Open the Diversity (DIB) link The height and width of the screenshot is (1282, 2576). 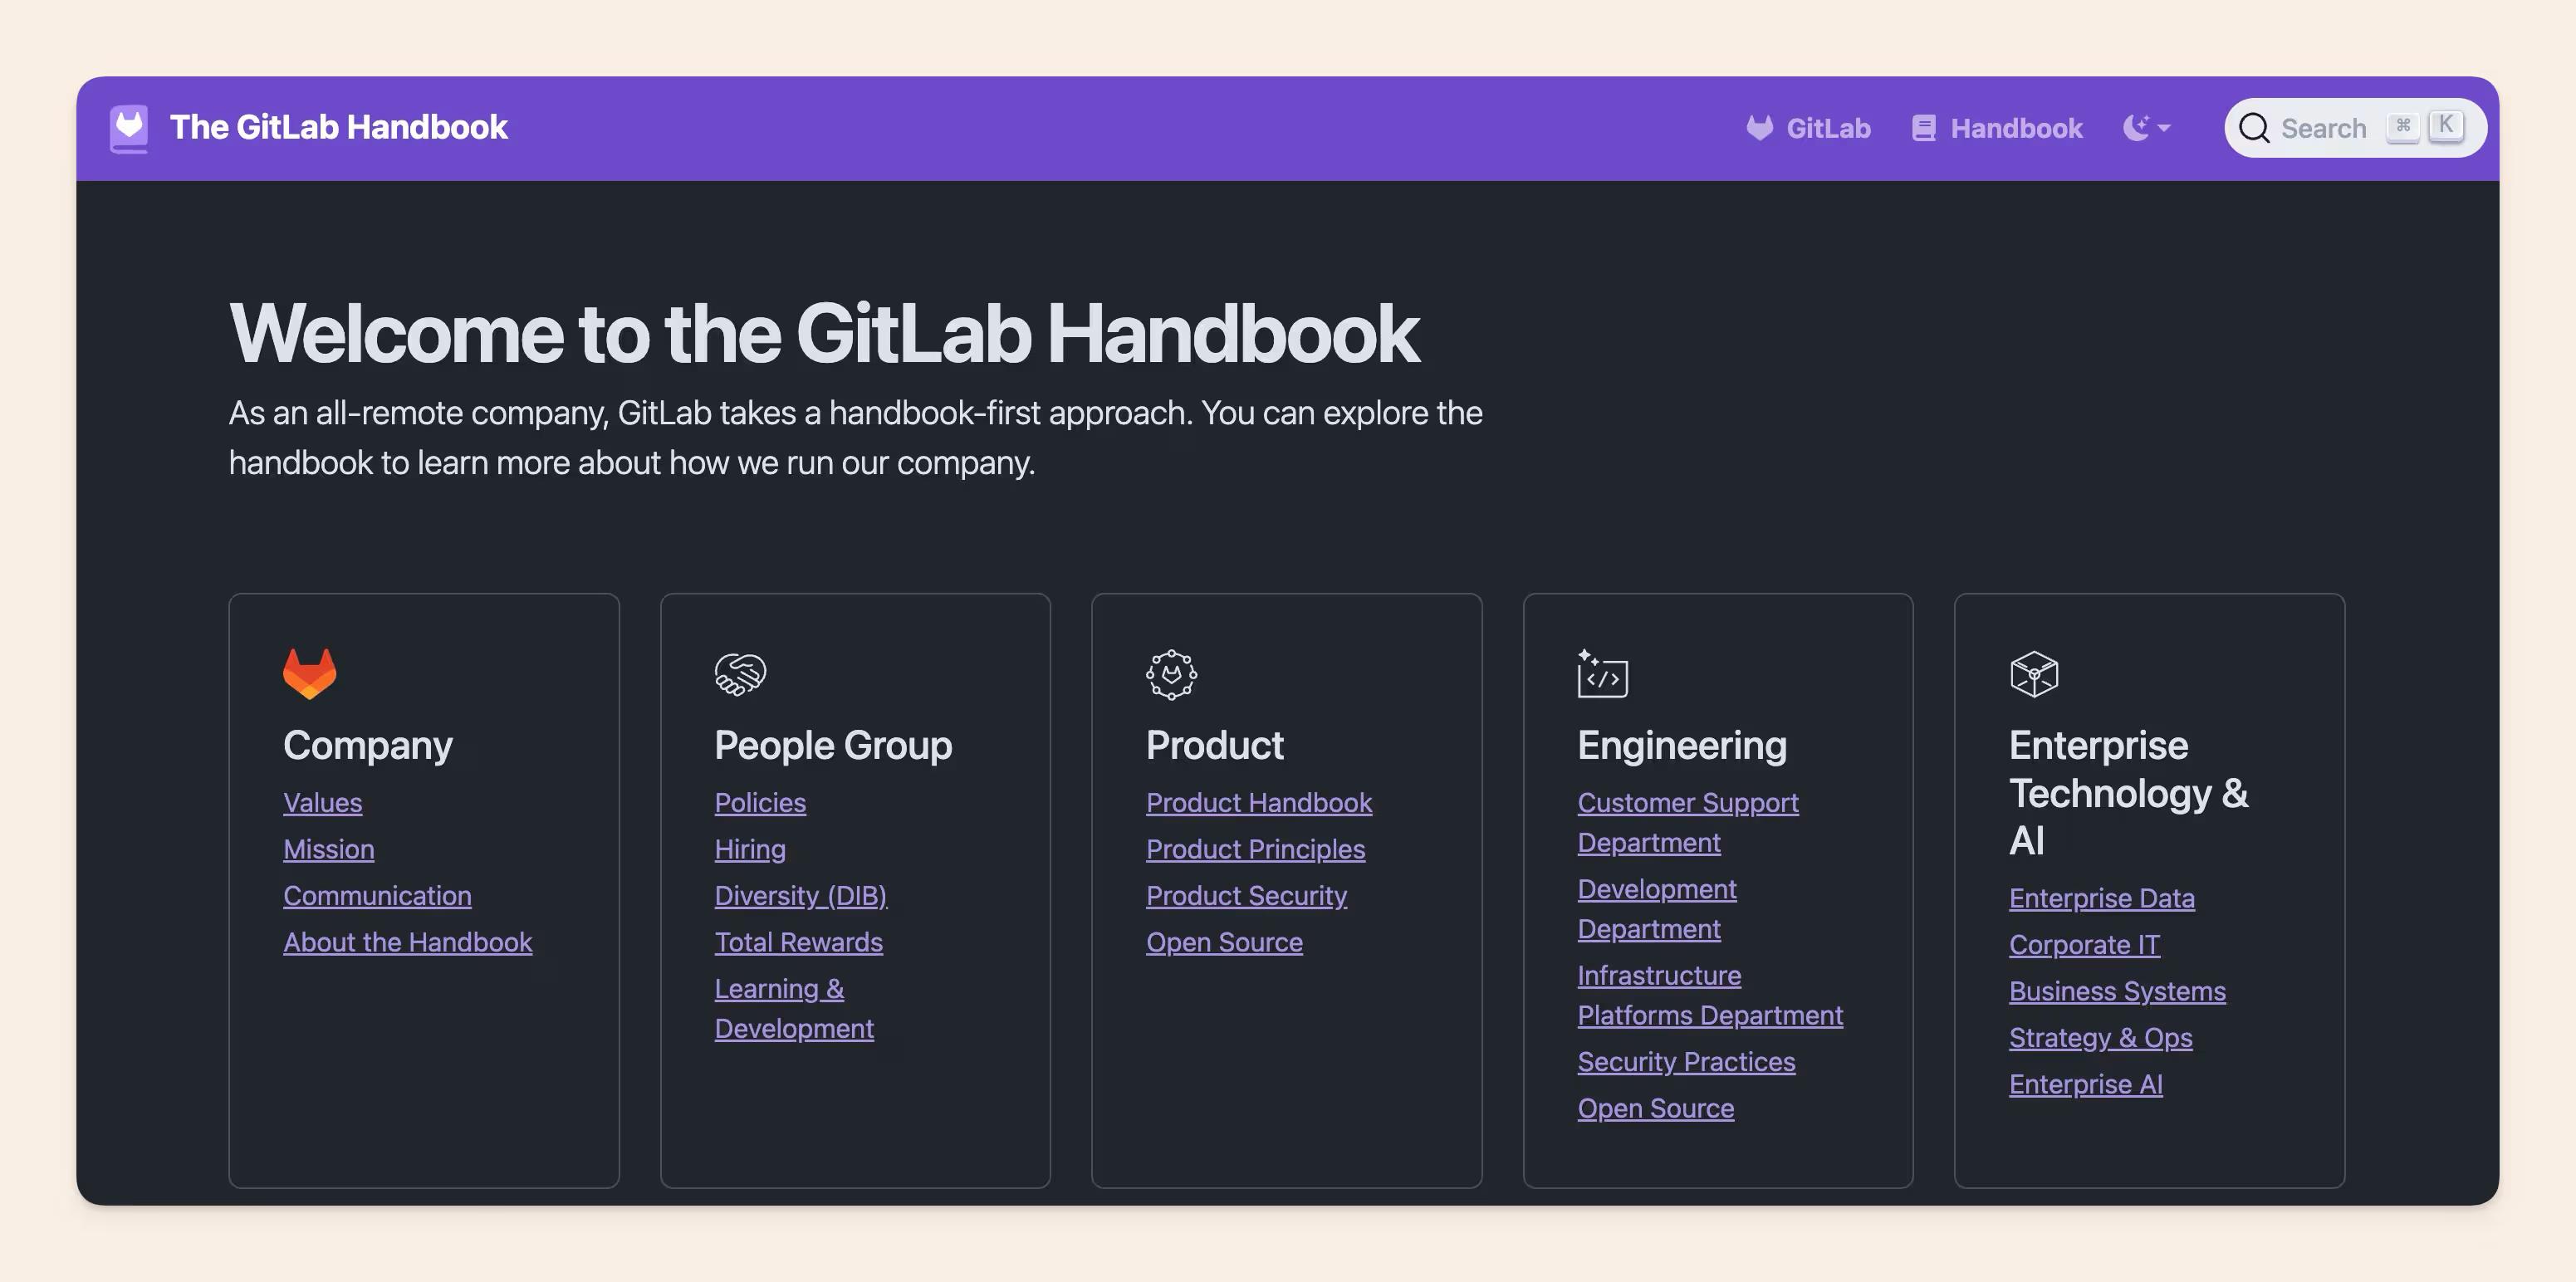[801, 896]
